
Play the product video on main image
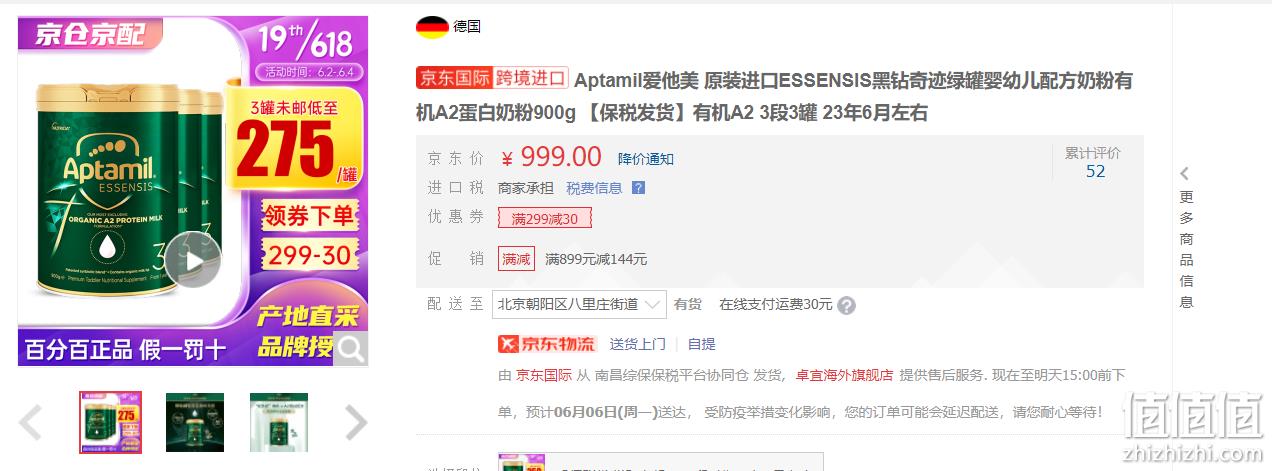(x=192, y=260)
